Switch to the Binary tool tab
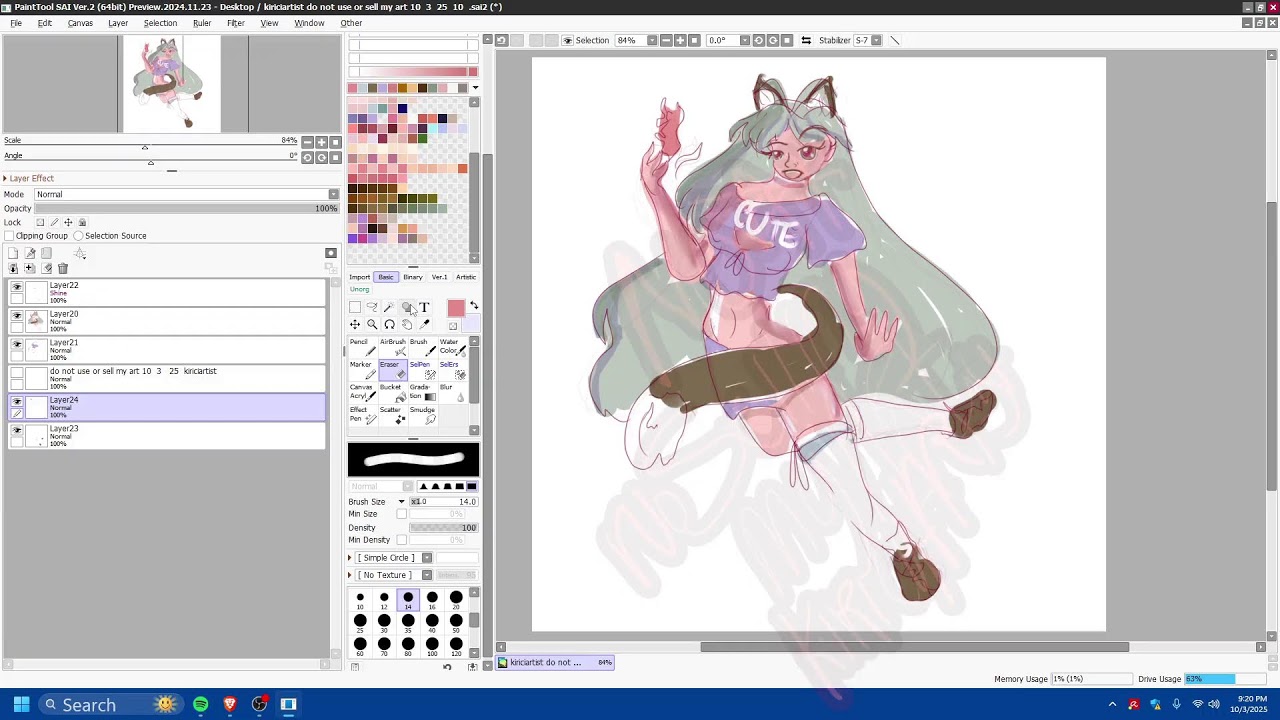 point(413,277)
